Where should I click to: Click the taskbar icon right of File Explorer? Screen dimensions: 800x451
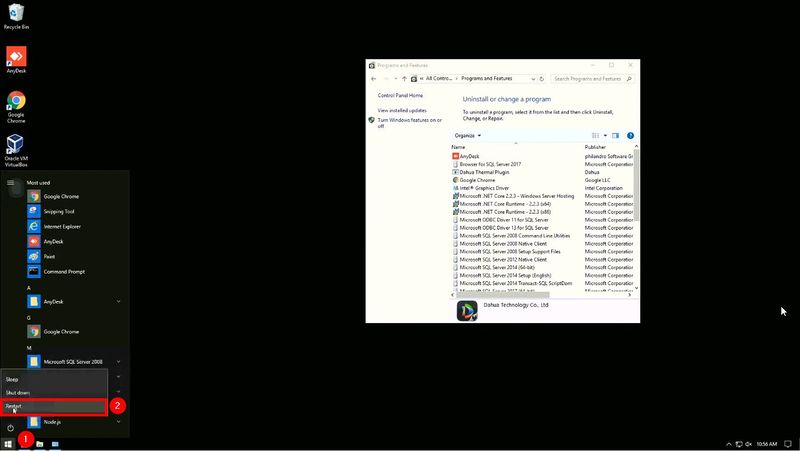55,444
